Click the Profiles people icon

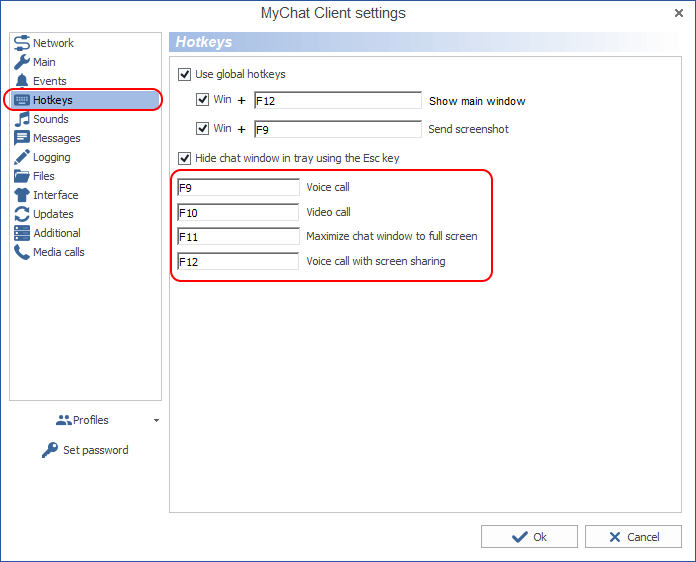click(63, 420)
